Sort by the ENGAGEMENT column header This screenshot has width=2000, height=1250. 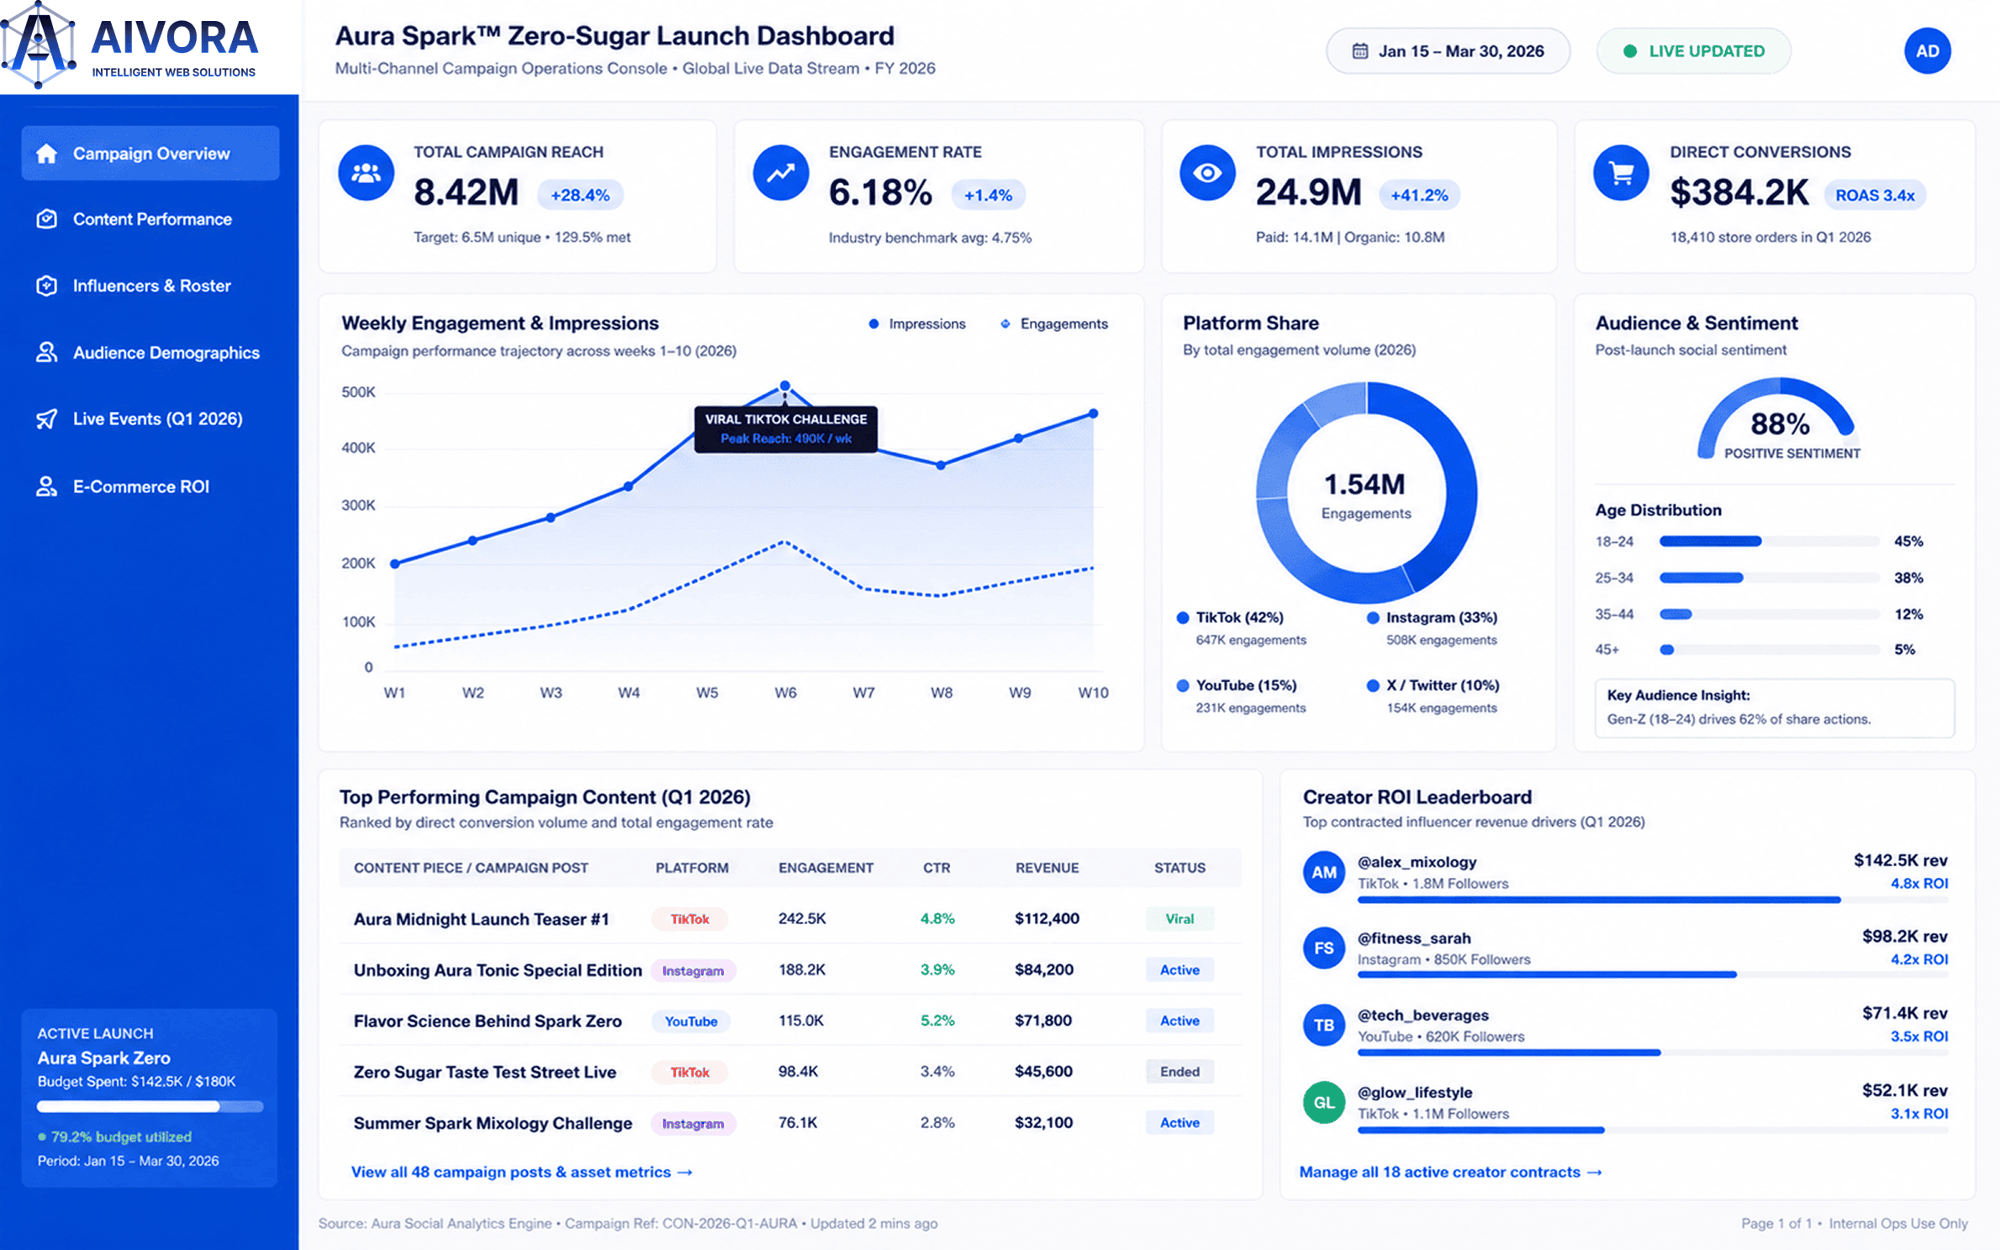(826, 868)
